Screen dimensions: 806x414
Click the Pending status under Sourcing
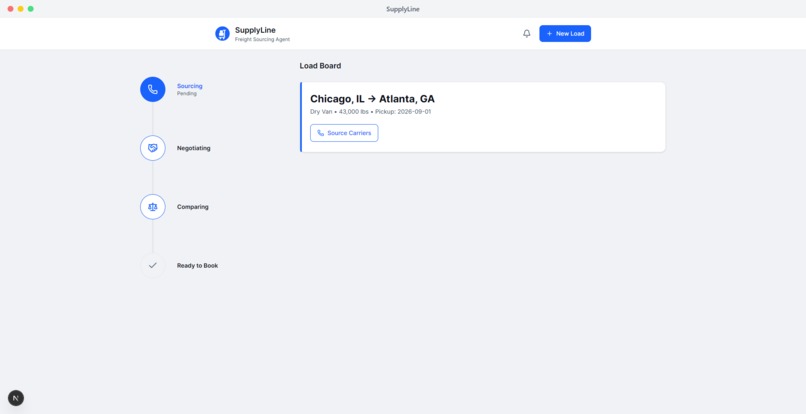click(x=187, y=94)
